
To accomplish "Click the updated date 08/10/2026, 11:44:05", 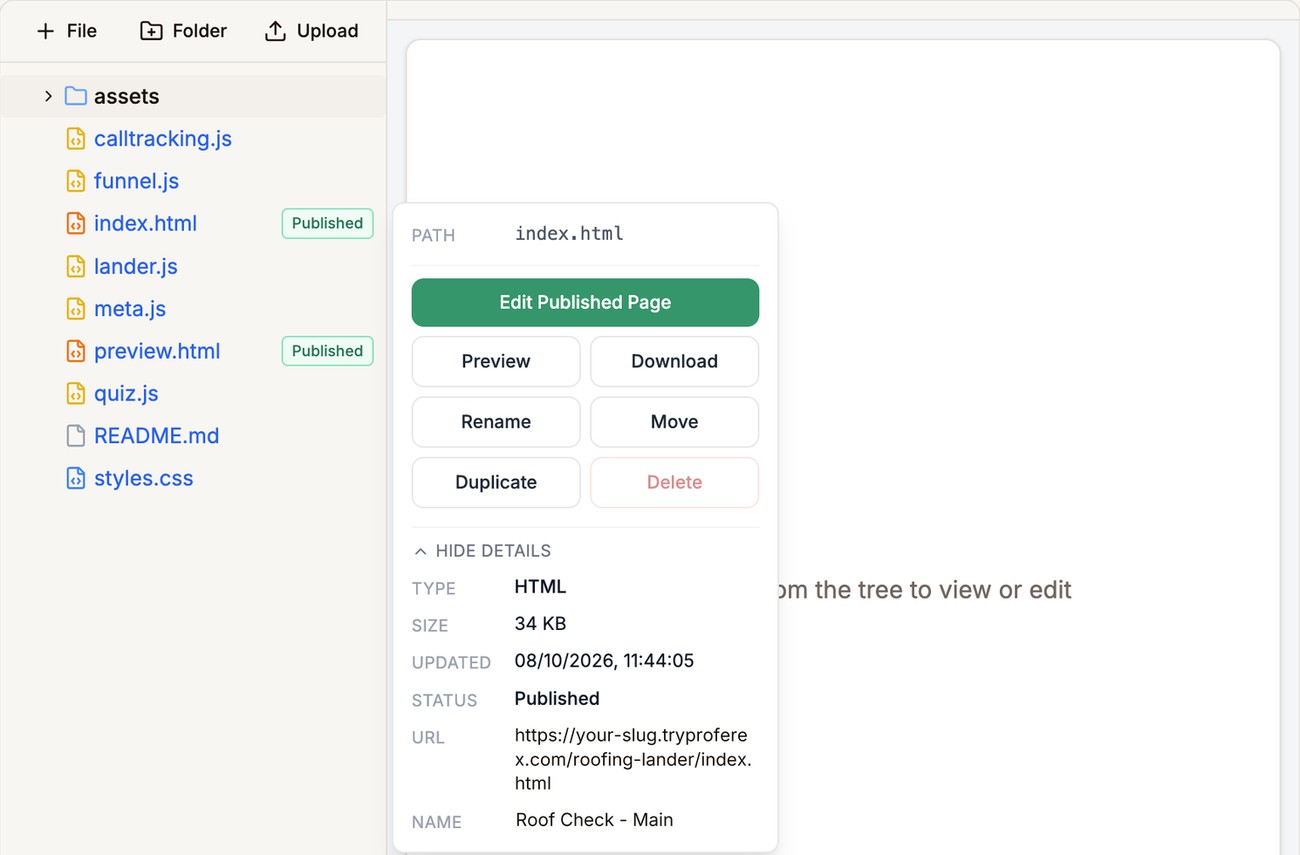I will (x=604, y=661).
